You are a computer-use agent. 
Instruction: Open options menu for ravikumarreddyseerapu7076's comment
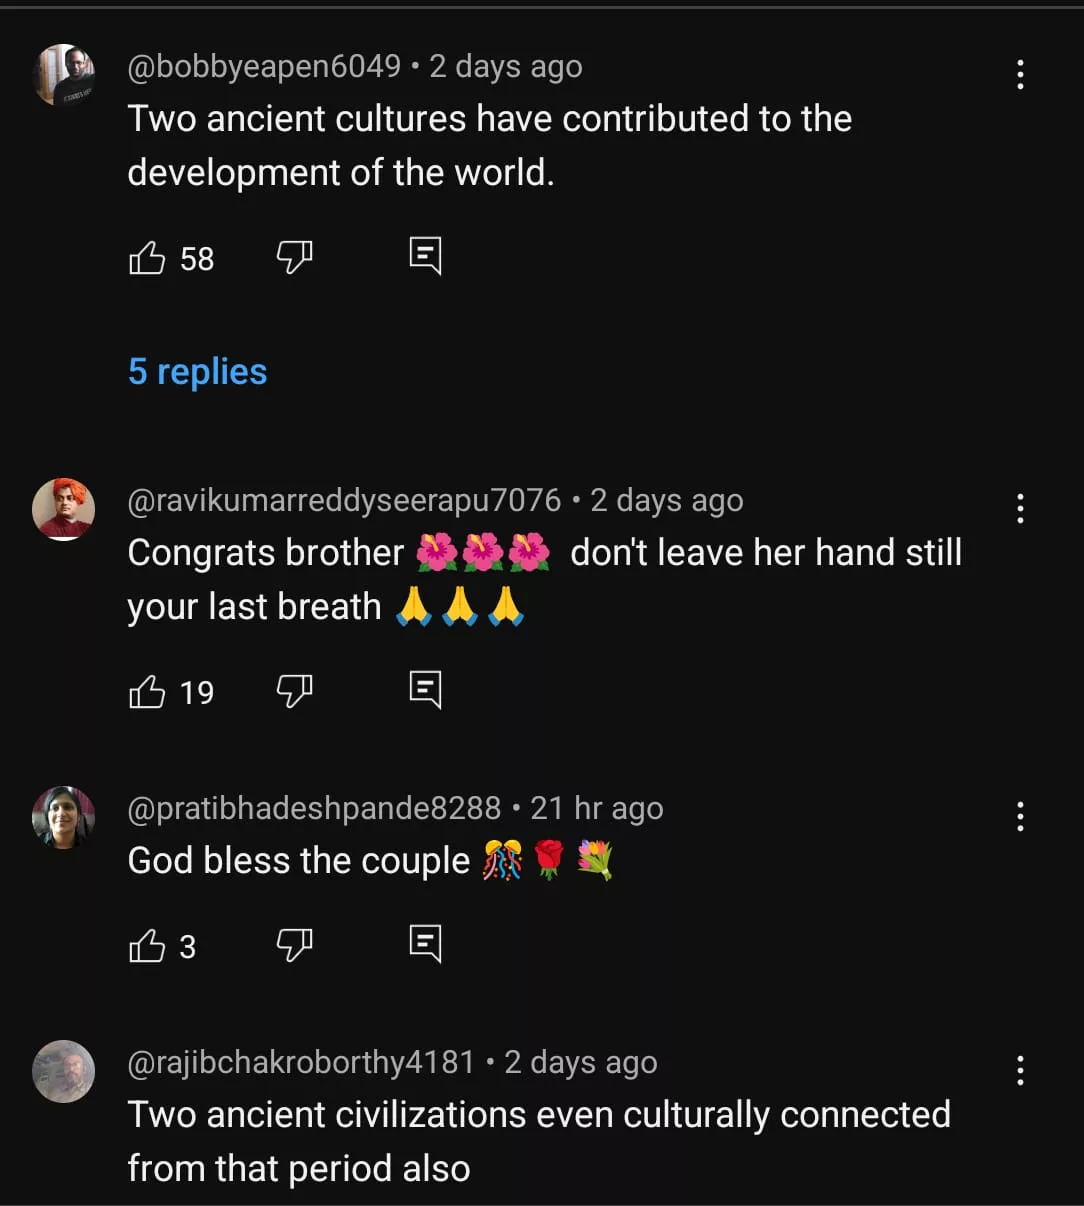tap(1020, 508)
